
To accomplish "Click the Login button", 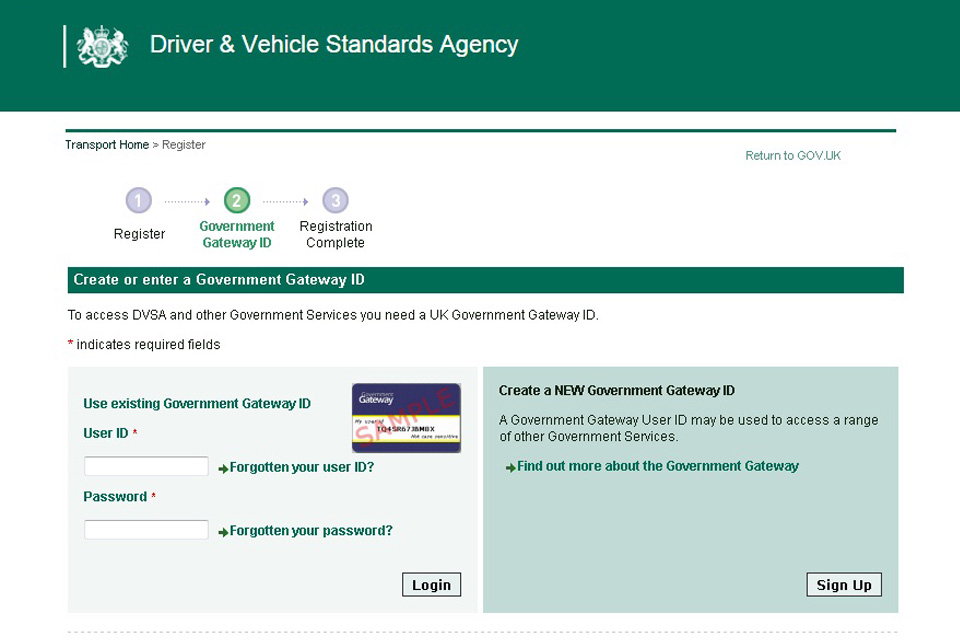I will coord(432,585).
